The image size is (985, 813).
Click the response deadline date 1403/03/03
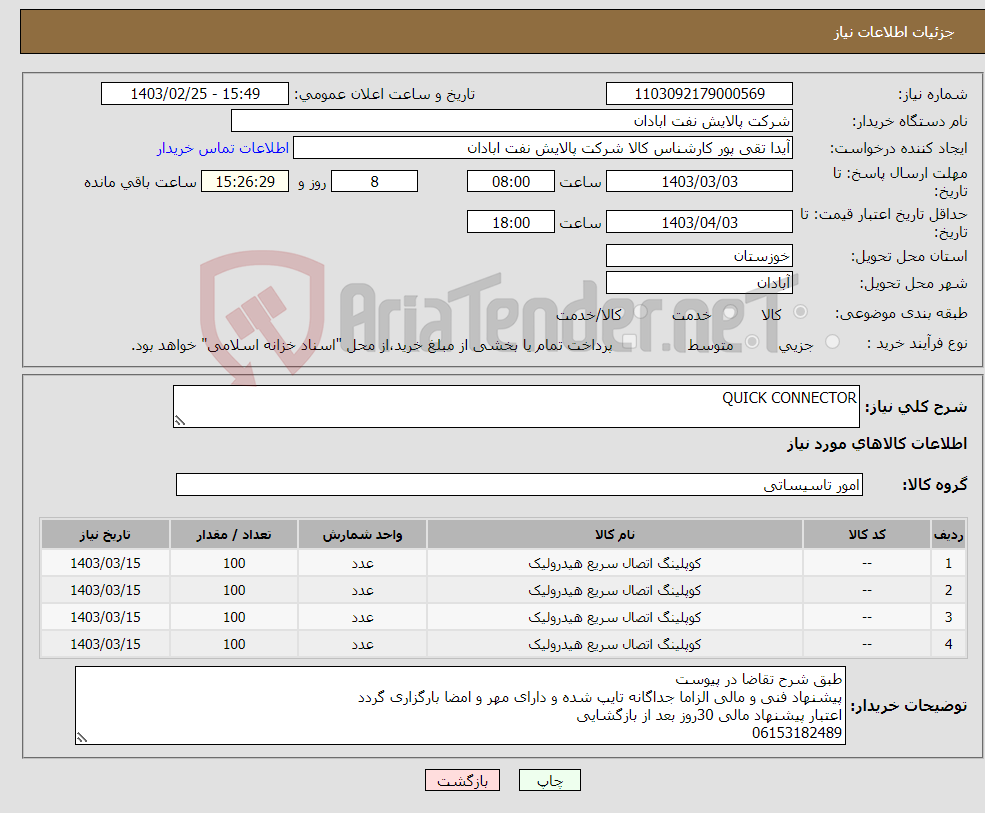[699, 182]
